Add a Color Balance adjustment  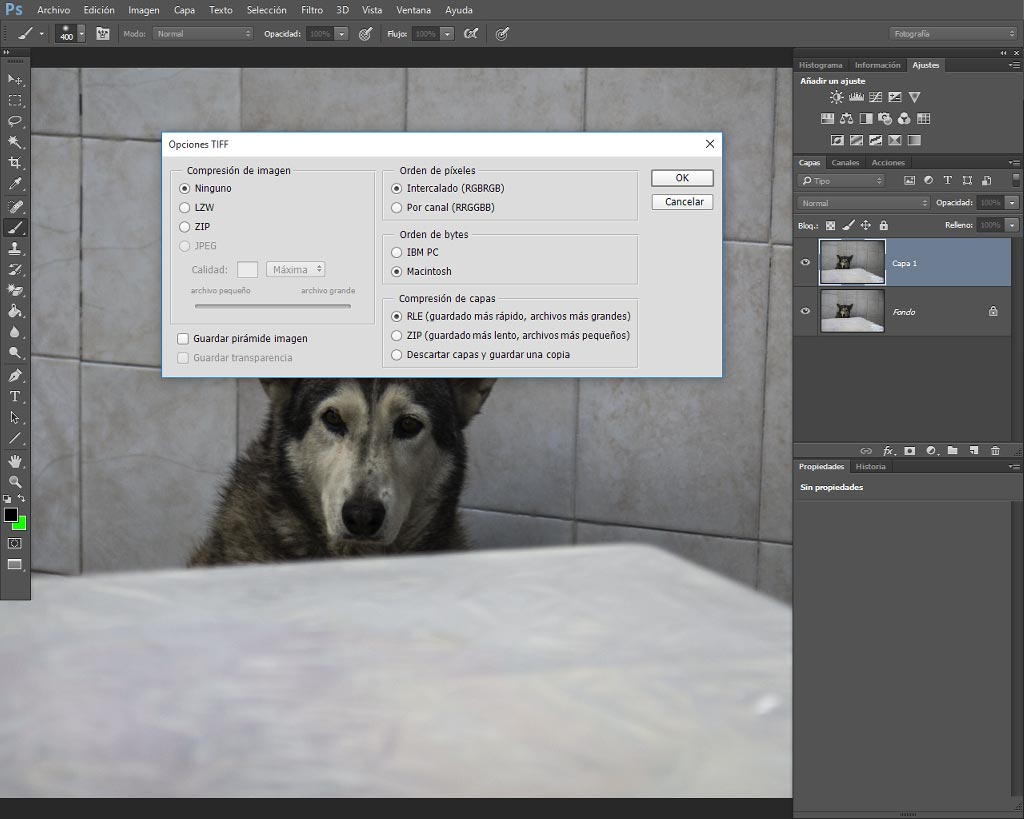pos(846,119)
